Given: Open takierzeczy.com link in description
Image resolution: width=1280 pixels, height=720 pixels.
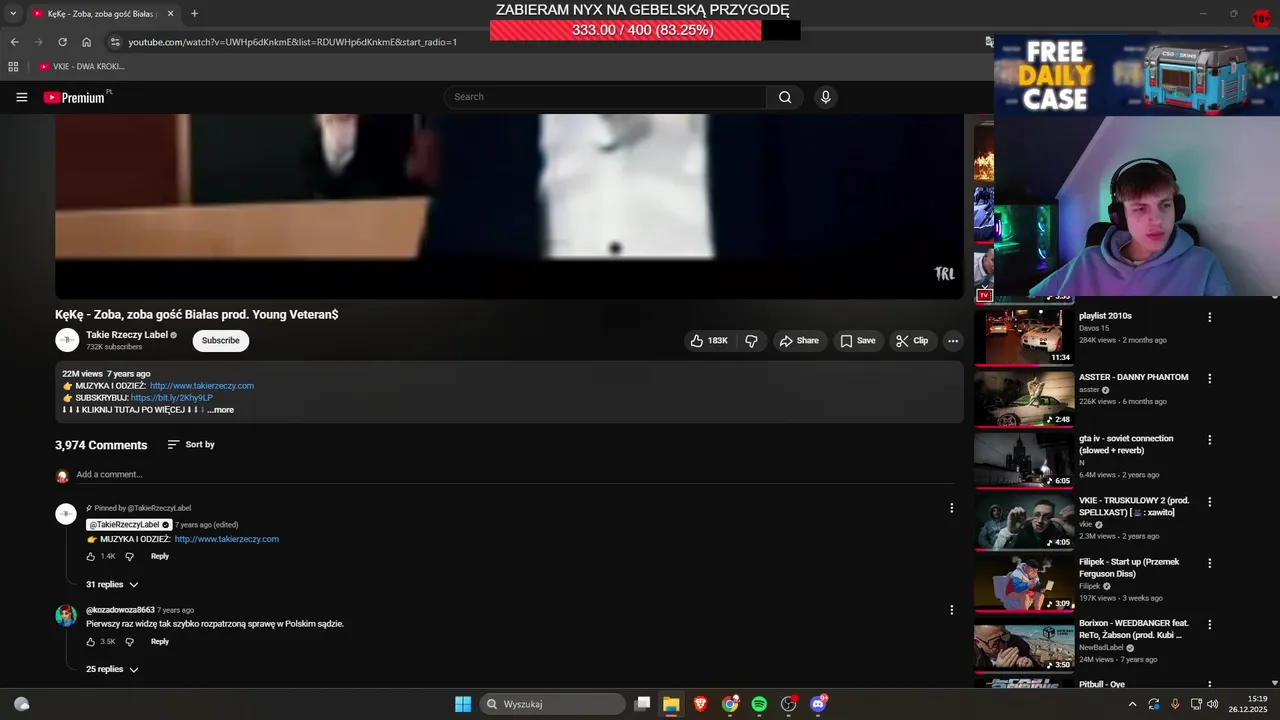Looking at the screenshot, I should tap(202, 386).
